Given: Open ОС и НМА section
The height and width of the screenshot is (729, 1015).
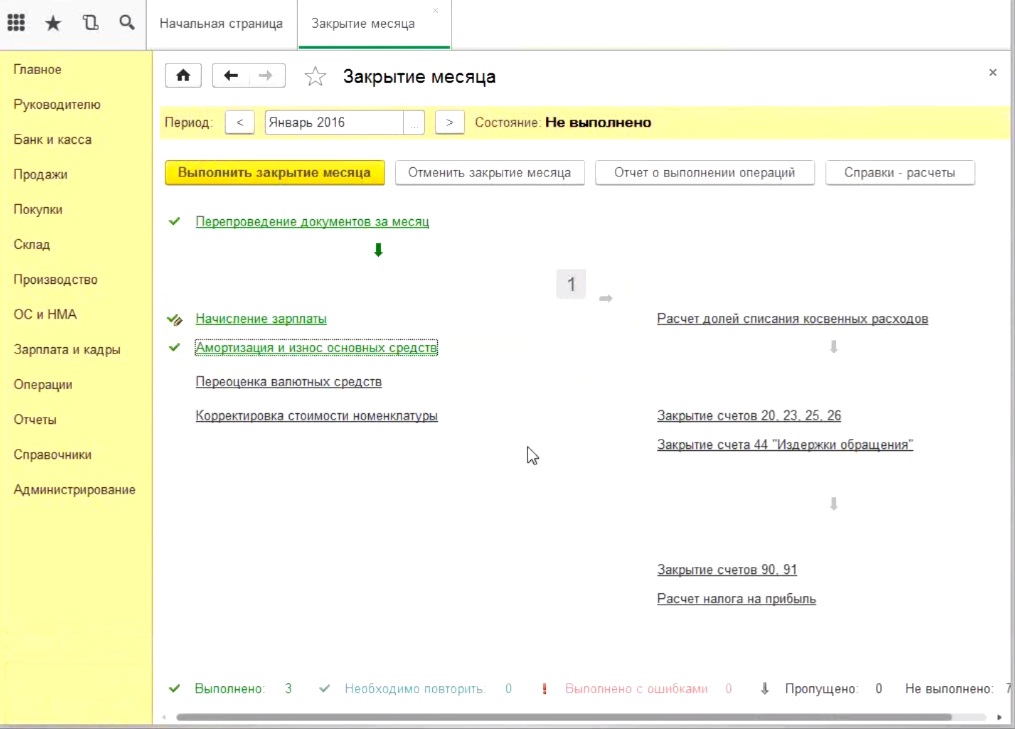Looking at the screenshot, I should [x=45, y=314].
